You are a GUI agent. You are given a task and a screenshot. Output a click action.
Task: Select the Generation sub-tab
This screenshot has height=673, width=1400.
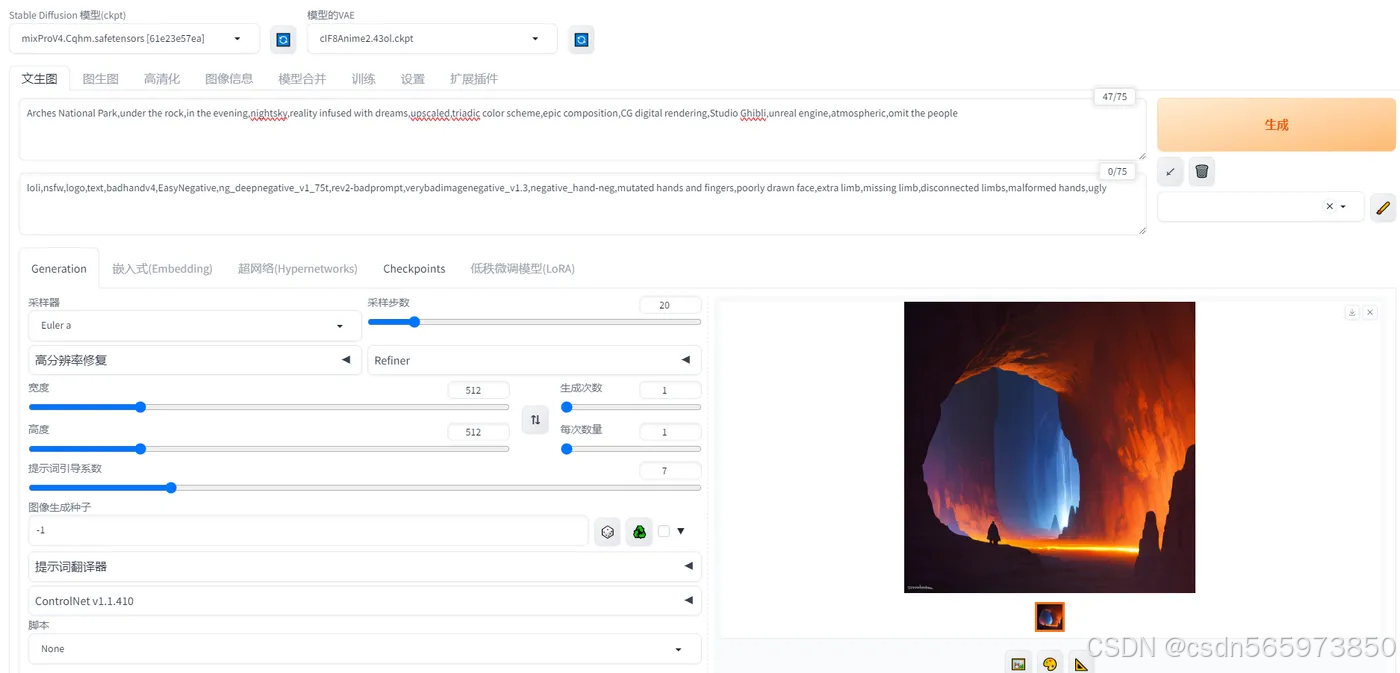pos(59,269)
